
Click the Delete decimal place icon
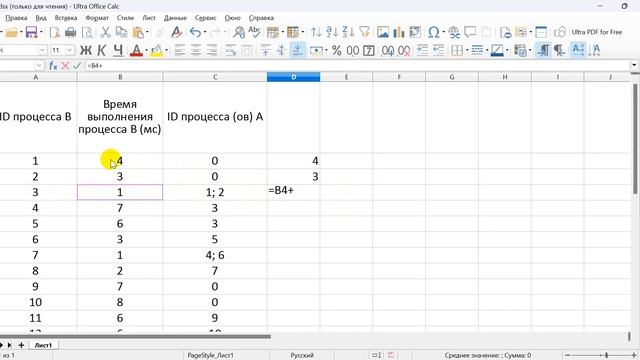point(404,51)
